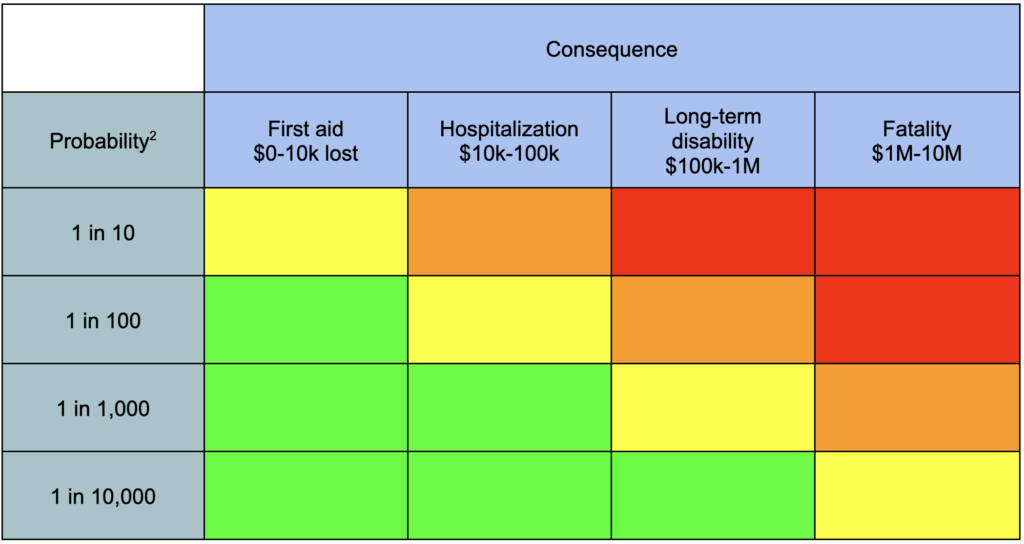
Task: Click yellow cell for Hospitalization, 1 in 100
Action: click(x=509, y=320)
